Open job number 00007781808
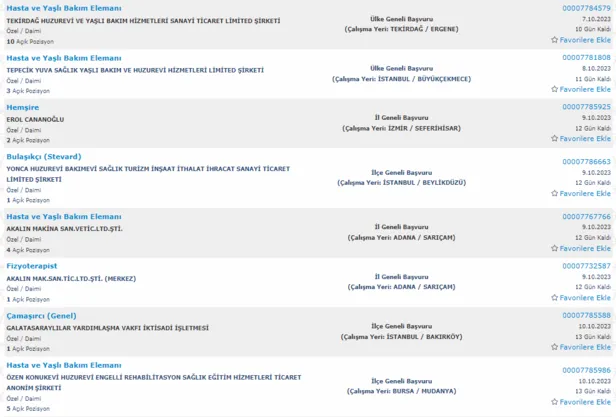This screenshot has width=616, height=417. click(x=585, y=57)
